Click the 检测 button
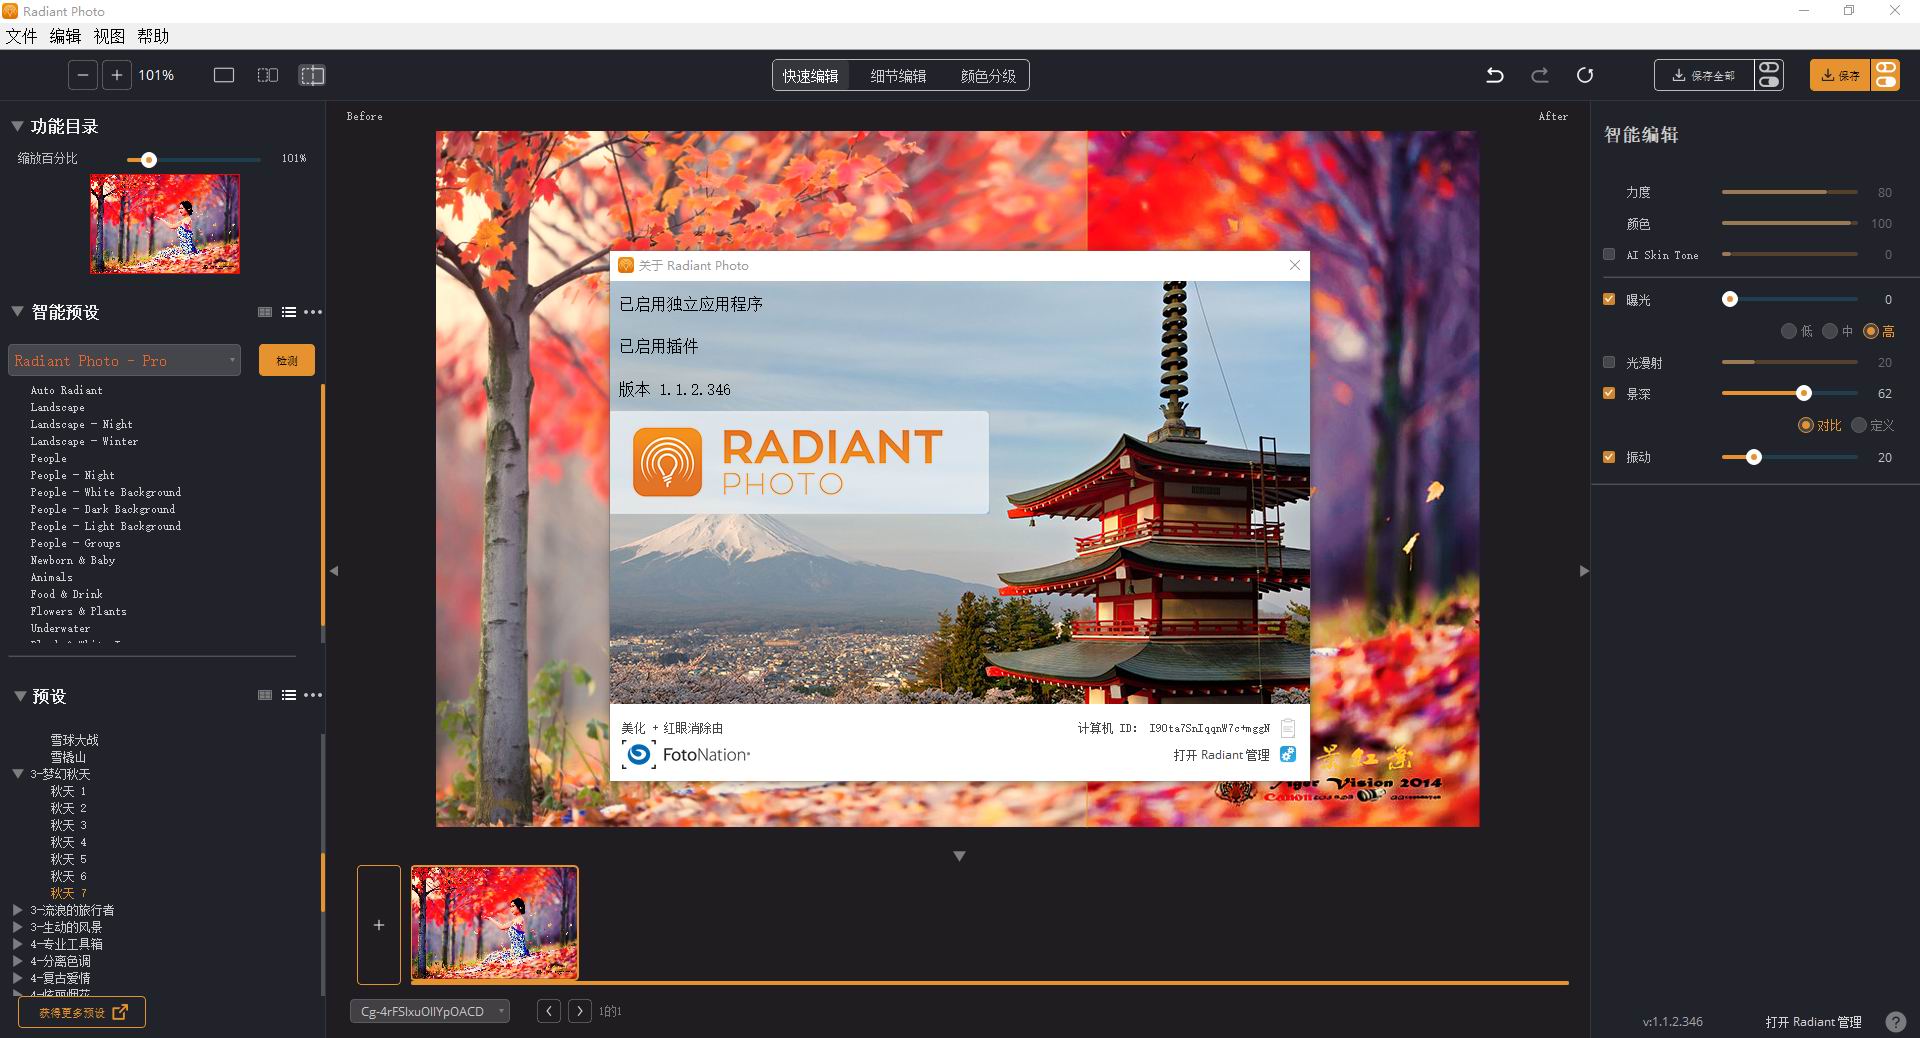 [287, 360]
